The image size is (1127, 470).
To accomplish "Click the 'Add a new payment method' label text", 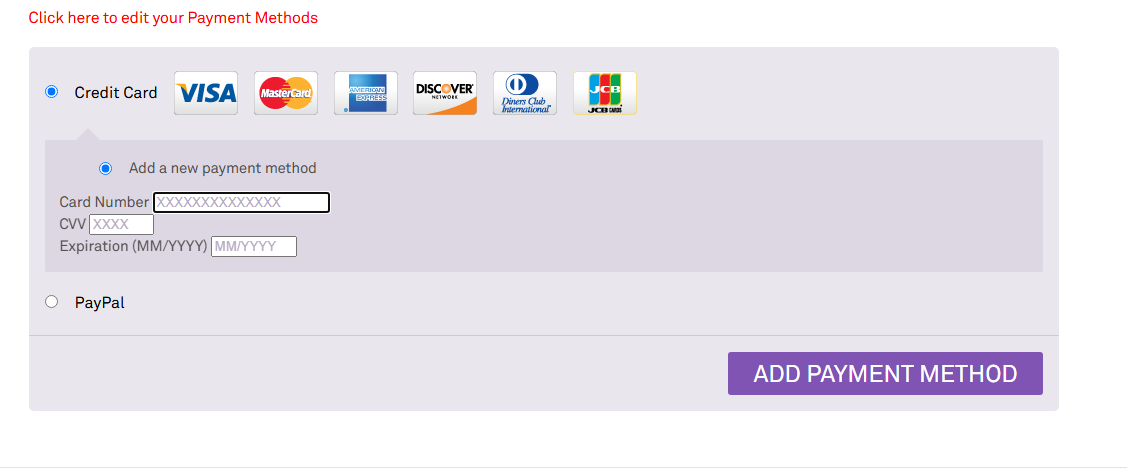I will click(223, 168).
